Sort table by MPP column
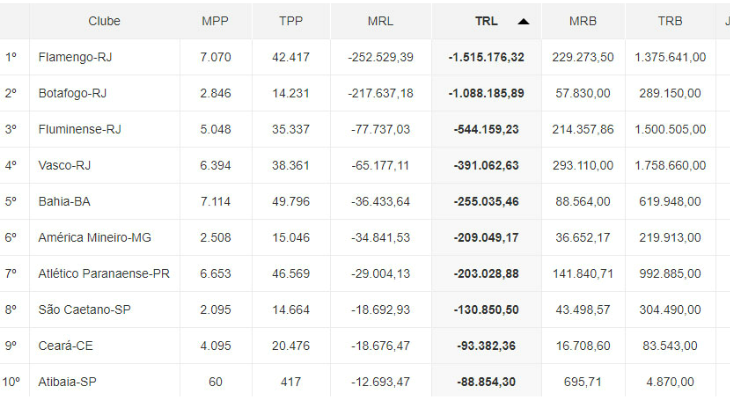The height and width of the screenshot is (400, 730). [x=214, y=21]
